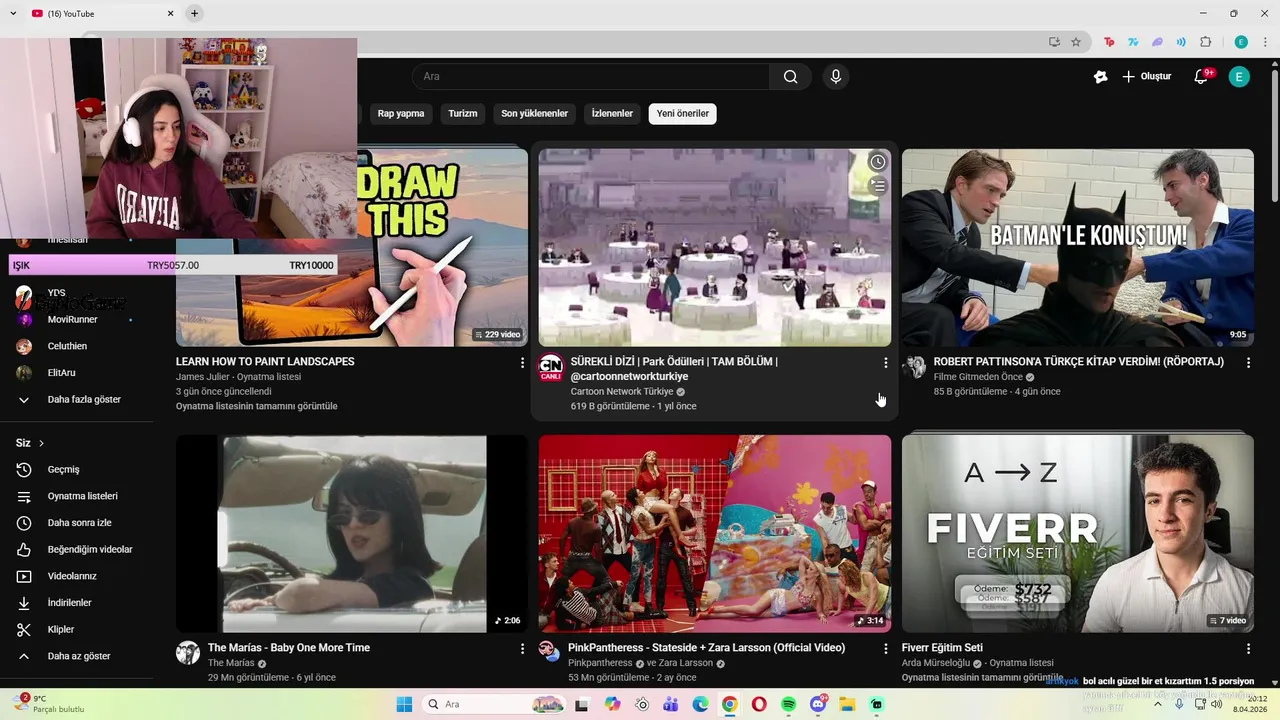Click YouTube search input field
1280x720 pixels.
590,77
